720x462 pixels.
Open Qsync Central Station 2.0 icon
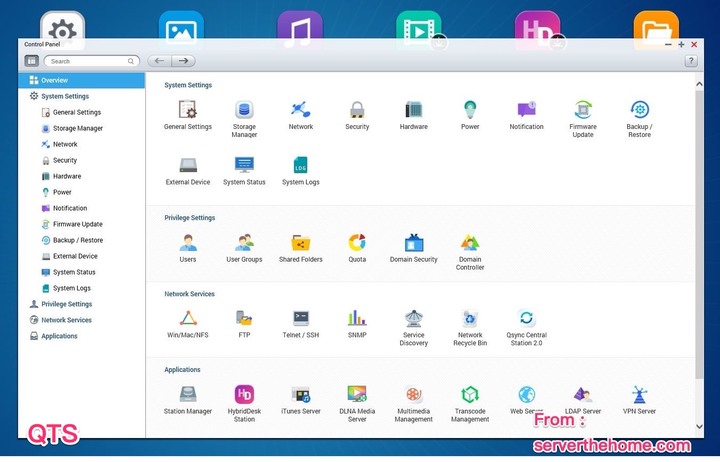(x=527, y=318)
